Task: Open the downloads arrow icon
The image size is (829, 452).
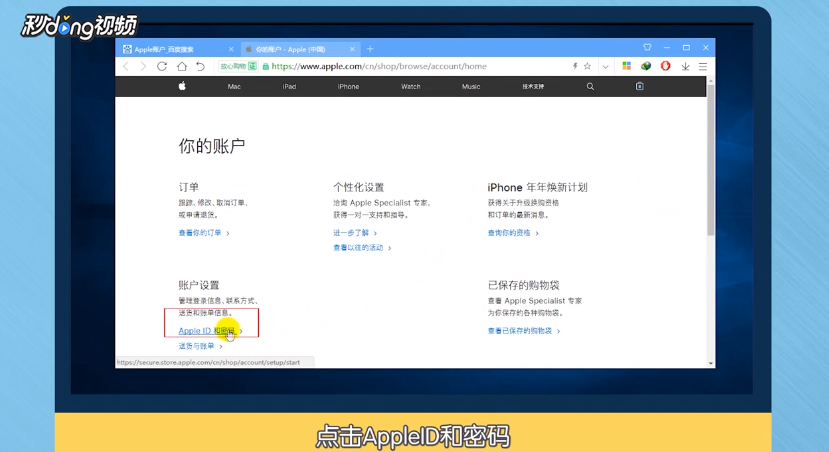Action: tap(685, 66)
